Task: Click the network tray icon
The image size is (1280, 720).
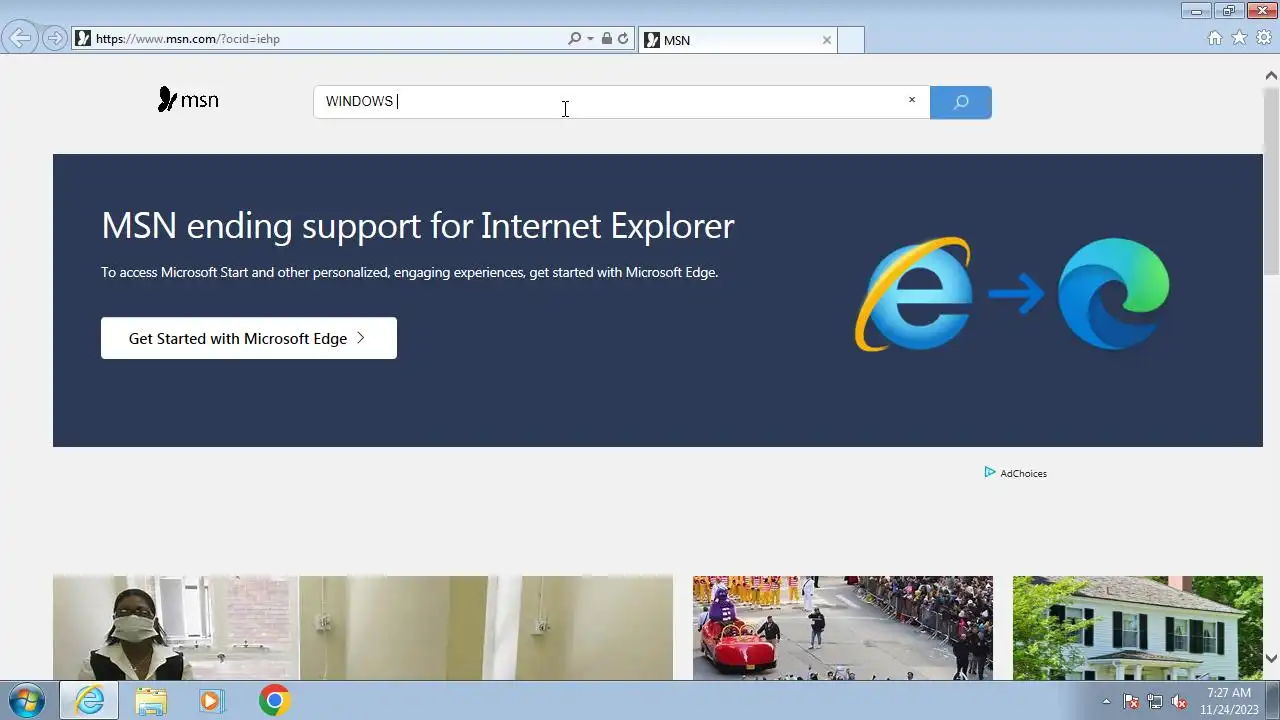Action: coord(1155,701)
